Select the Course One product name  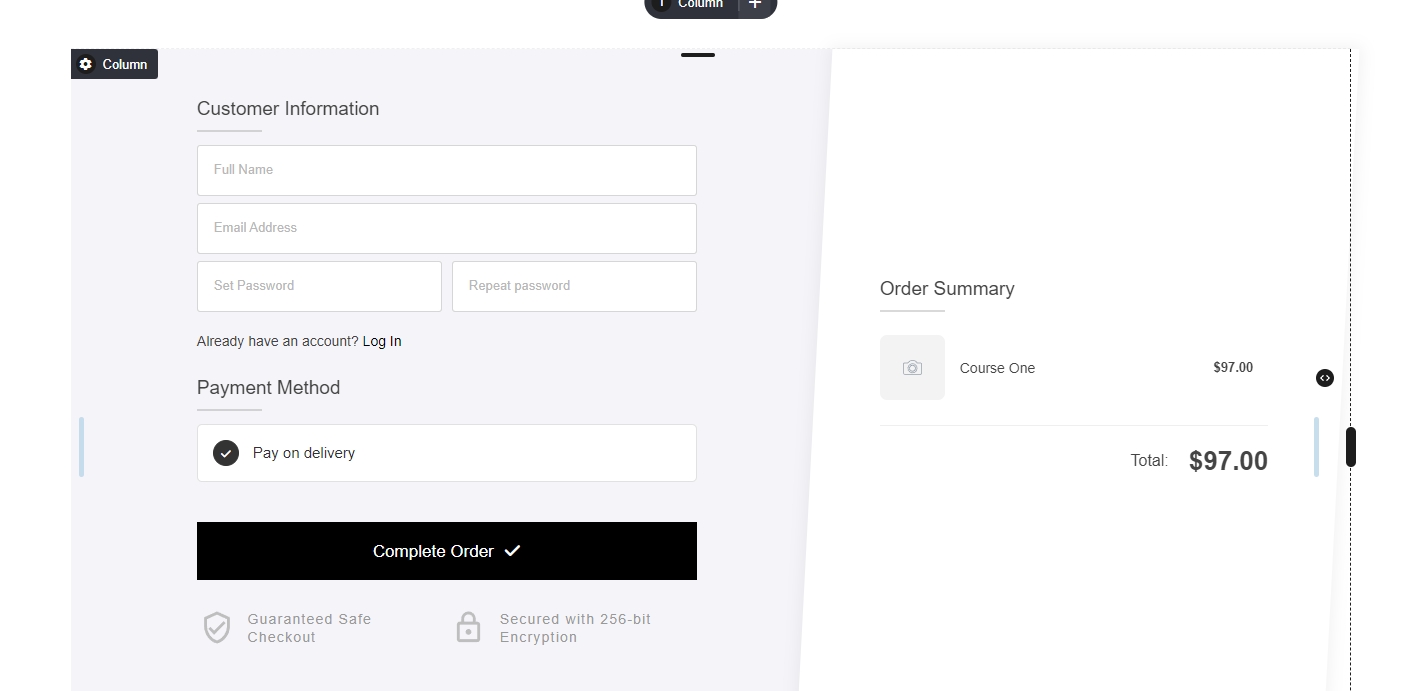click(x=997, y=368)
